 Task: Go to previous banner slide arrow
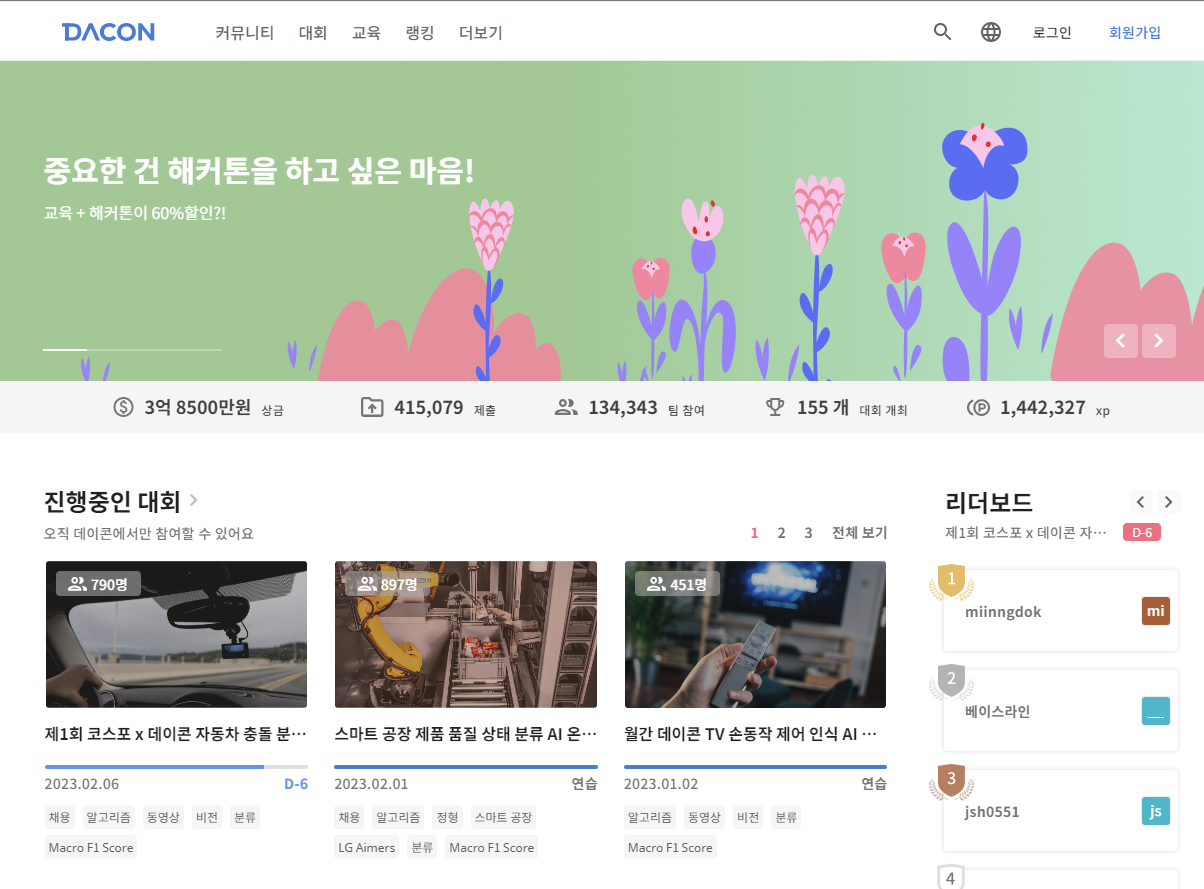pos(1121,341)
